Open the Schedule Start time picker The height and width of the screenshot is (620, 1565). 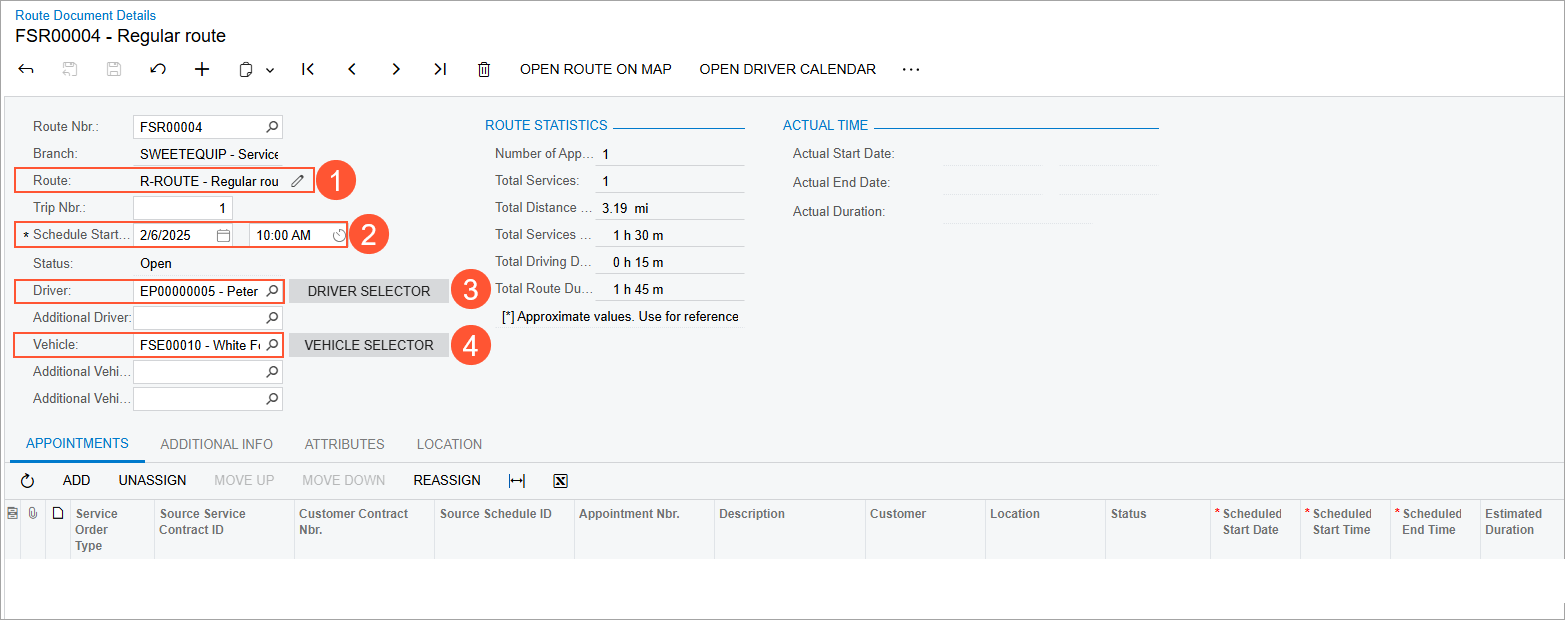tap(339, 235)
